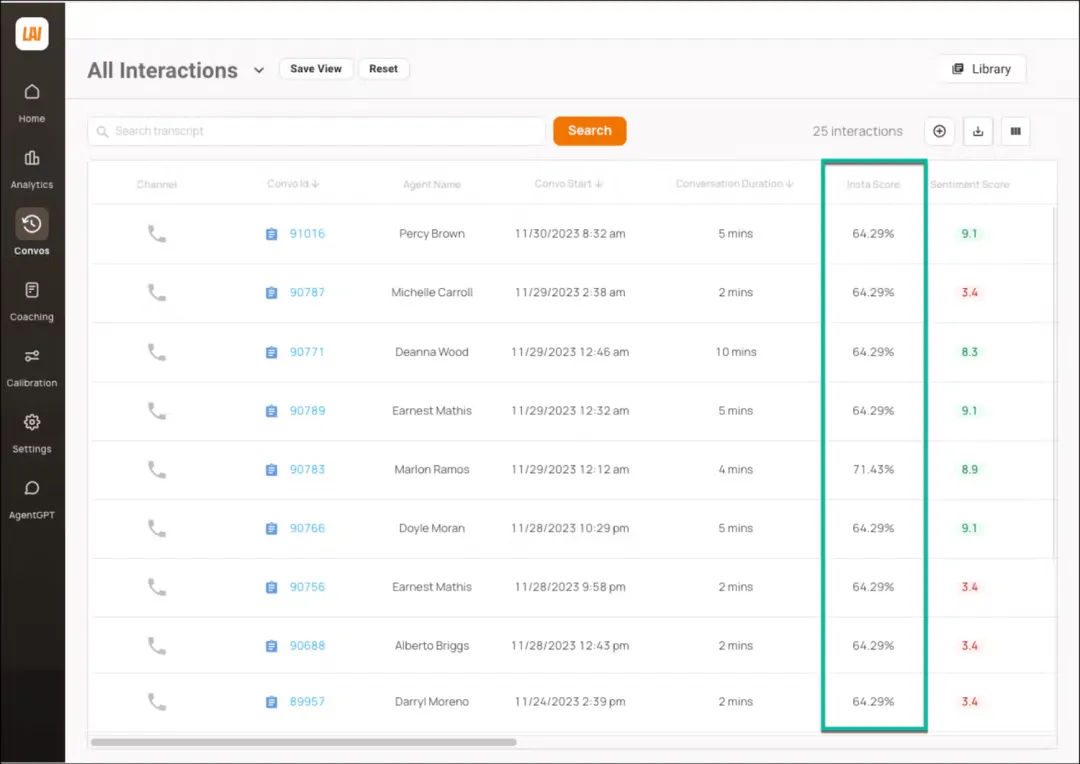This screenshot has height=764, width=1080.
Task: Open Analytics in the sidebar
Action: click(32, 169)
